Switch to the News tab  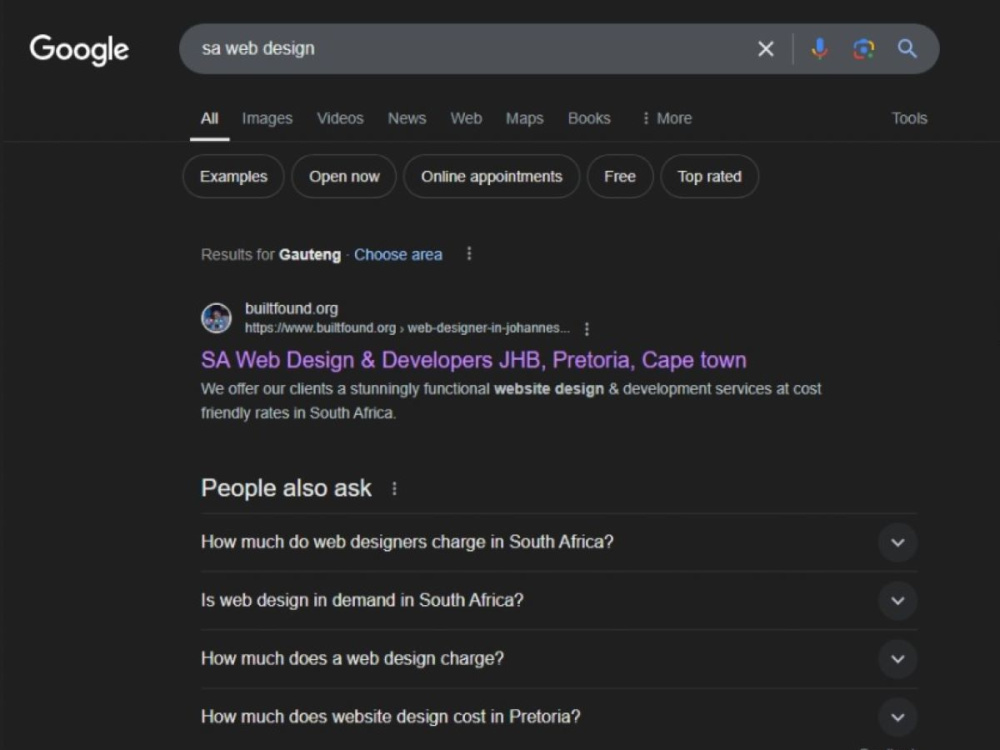click(407, 119)
